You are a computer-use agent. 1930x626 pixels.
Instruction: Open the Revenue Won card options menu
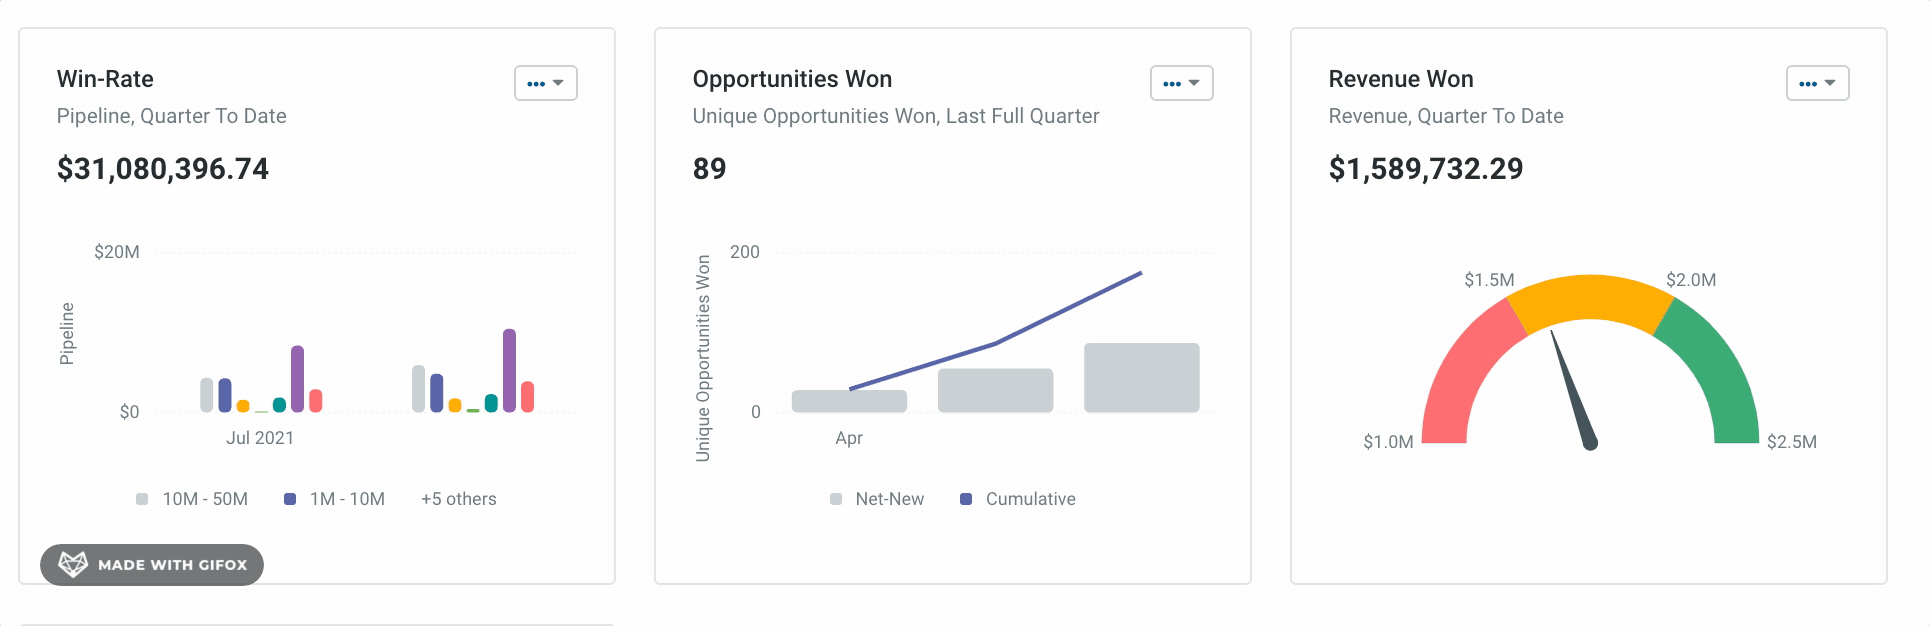[1818, 83]
